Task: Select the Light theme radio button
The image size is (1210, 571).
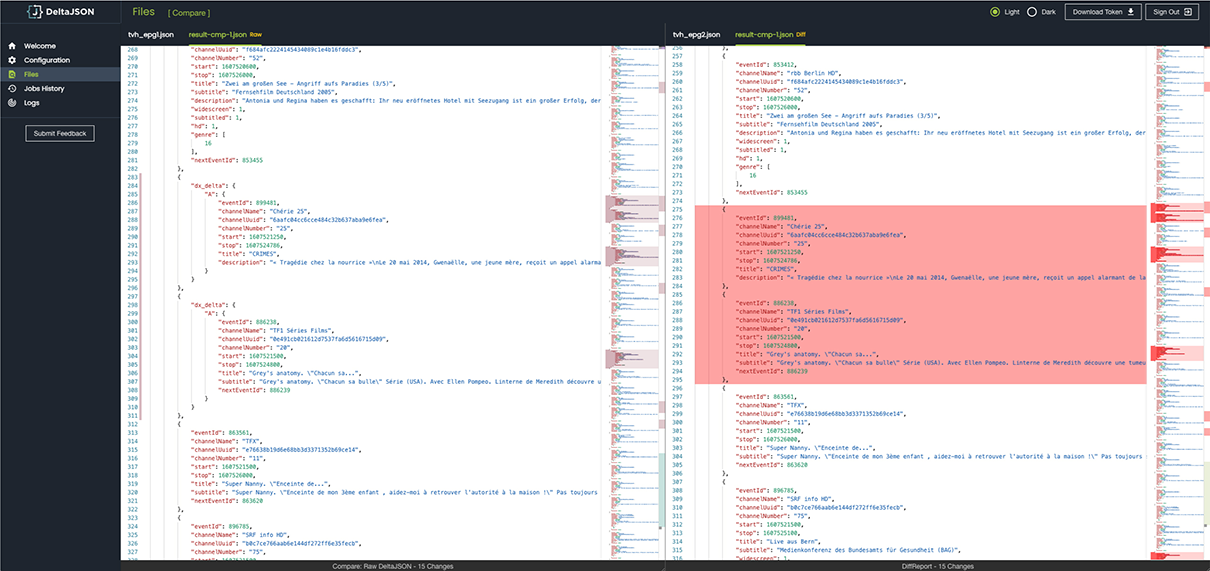Action: [x=995, y=12]
